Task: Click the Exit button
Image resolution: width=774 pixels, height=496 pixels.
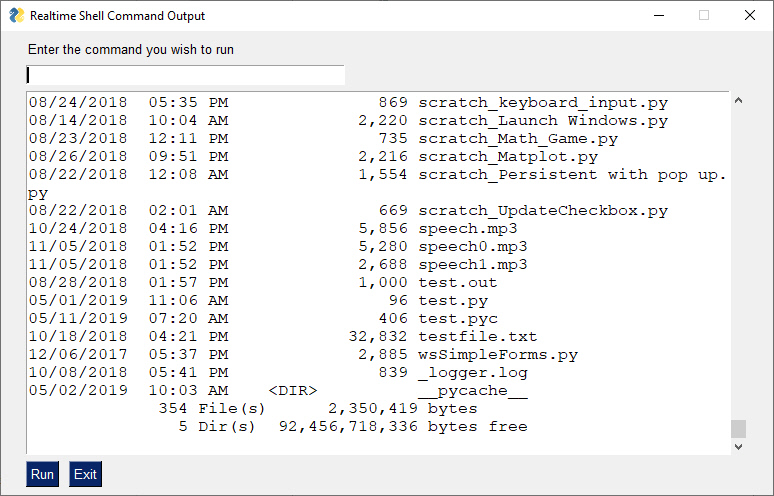Action: (85, 474)
